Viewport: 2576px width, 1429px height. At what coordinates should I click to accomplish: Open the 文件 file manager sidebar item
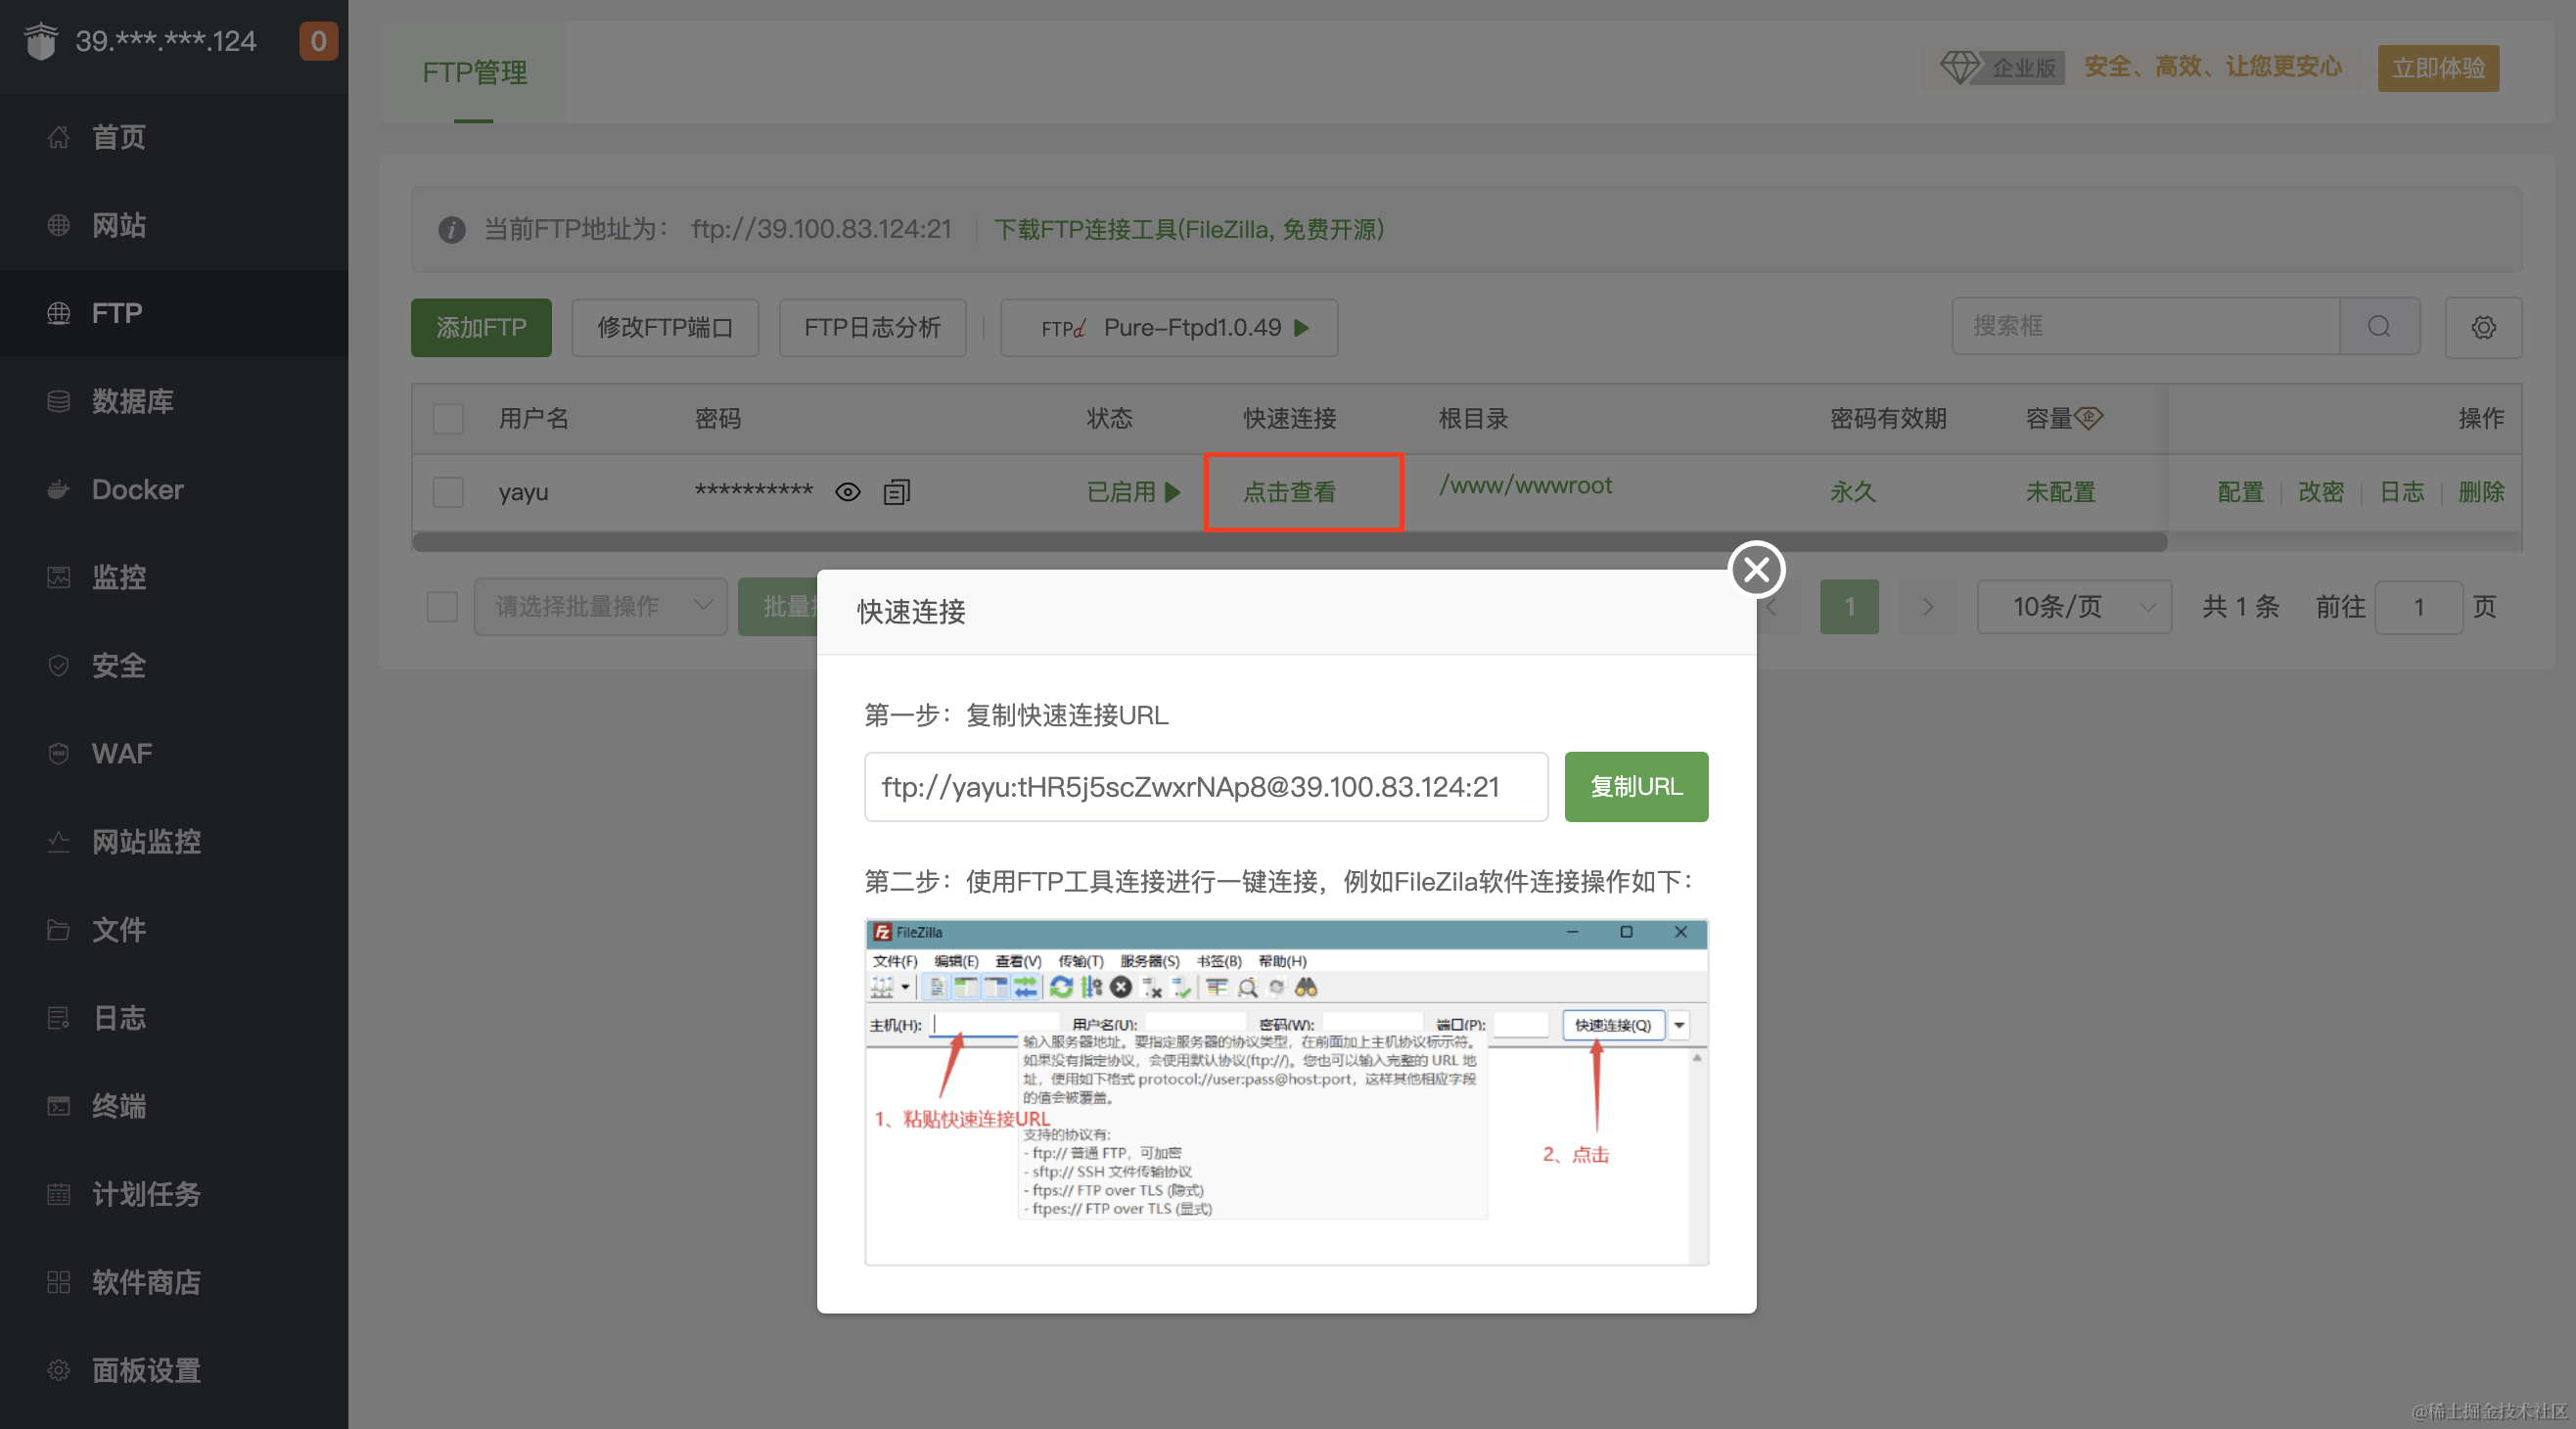click(118, 929)
